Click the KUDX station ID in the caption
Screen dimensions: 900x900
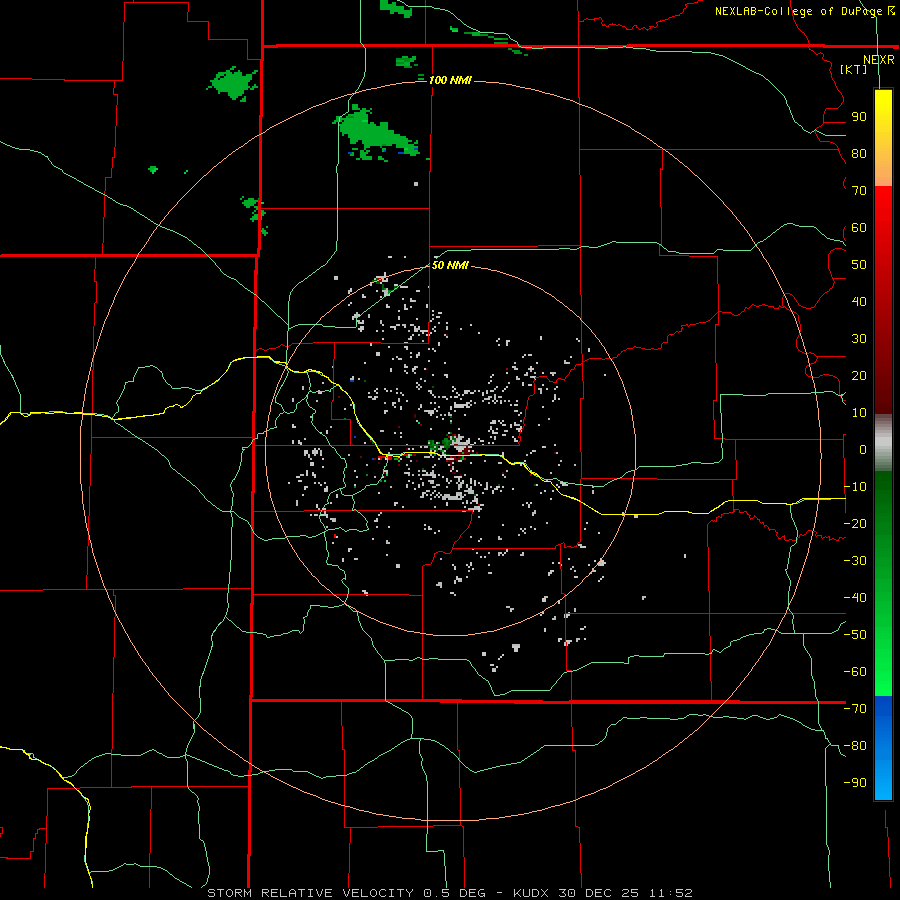(531, 893)
